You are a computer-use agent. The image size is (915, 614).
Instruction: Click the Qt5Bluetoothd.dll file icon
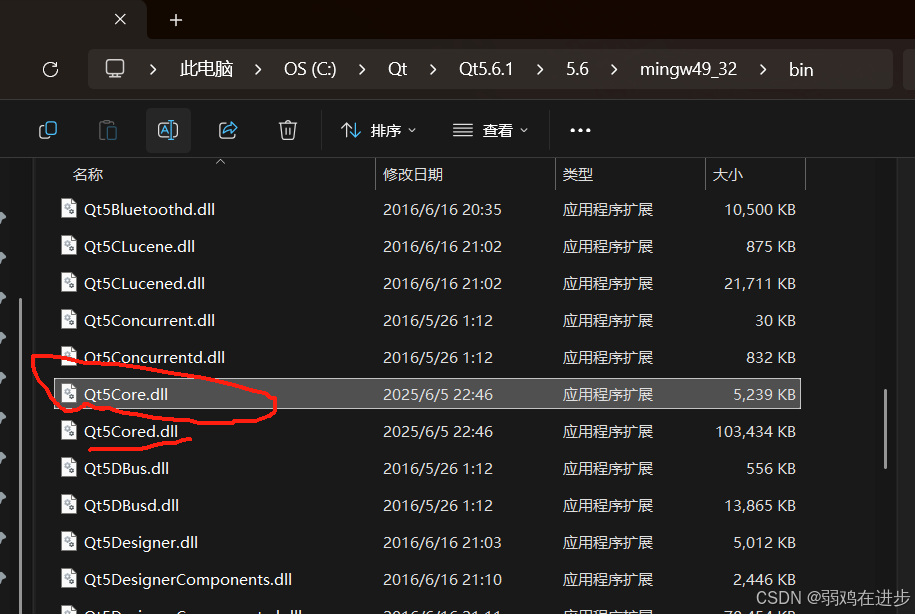point(69,208)
